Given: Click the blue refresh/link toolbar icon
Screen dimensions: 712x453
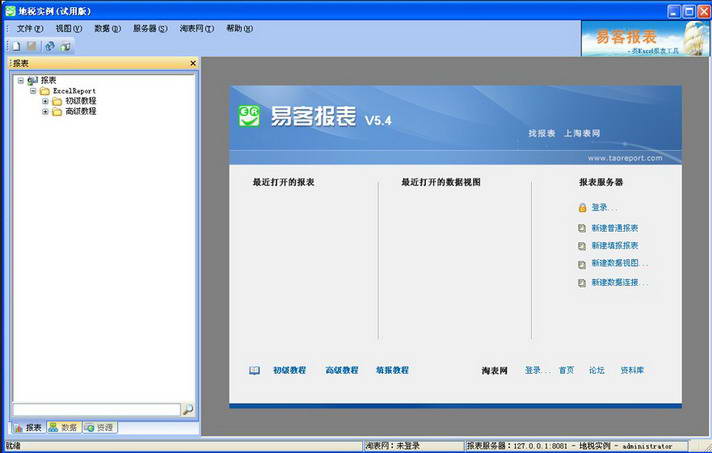Looking at the screenshot, I should tap(50, 46).
